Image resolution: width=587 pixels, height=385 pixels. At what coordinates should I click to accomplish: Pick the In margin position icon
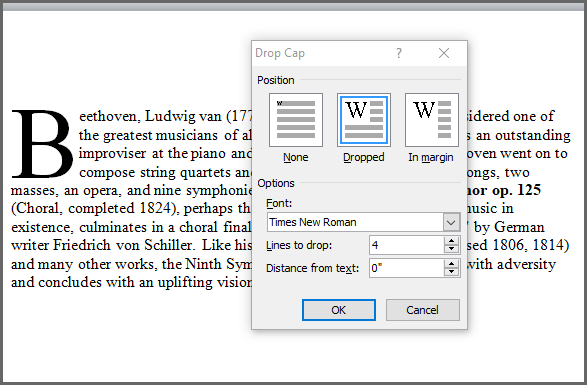coord(432,120)
